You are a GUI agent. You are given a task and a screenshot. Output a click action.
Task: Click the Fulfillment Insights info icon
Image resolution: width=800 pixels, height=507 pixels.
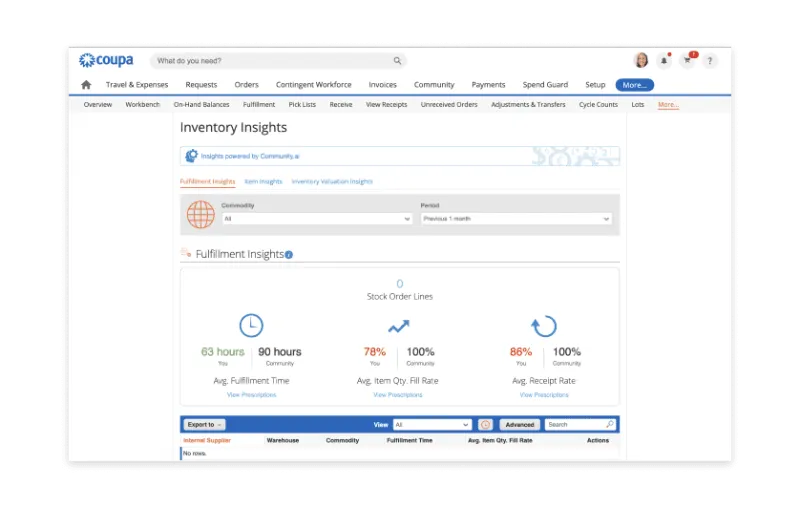point(289,255)
